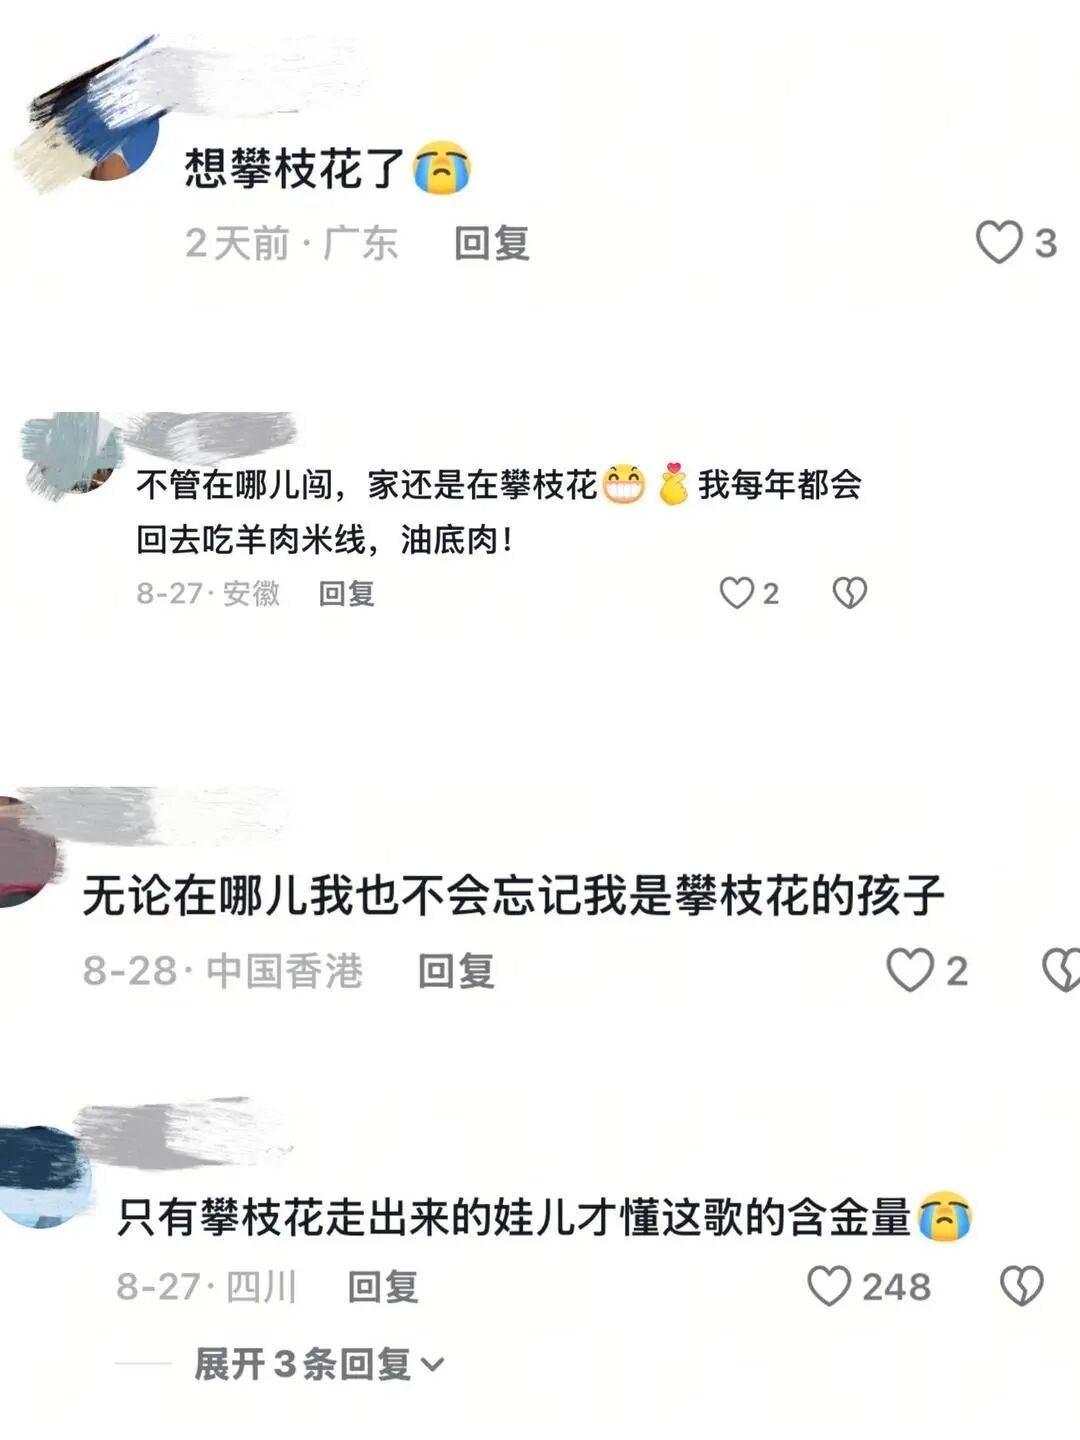1080x1440 pixels.
Task: Like the Anhui comment about 羊肉米线
Action: coord(736,593)
